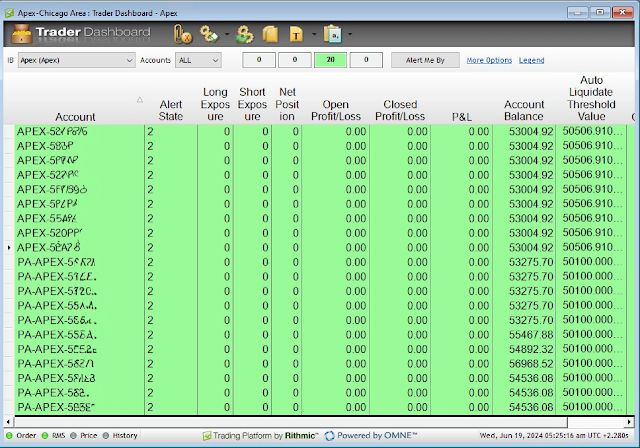Click the Accounts label beside ALL dropdown
Viewport: 640px width, 448px height.
click(155, 60)
